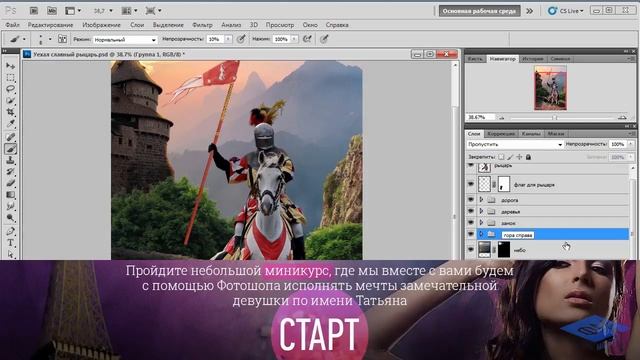This screenshot has width=640, height=360.
Task: Open the 'Файл' menu
Action: [12, 25]
